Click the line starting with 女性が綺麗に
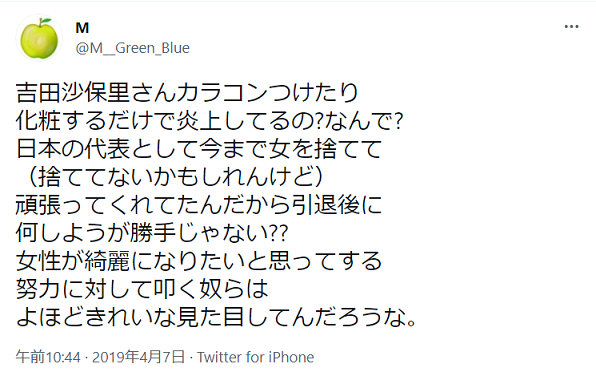The width and height of the screenshot is (596, 372). pos(199,261)
